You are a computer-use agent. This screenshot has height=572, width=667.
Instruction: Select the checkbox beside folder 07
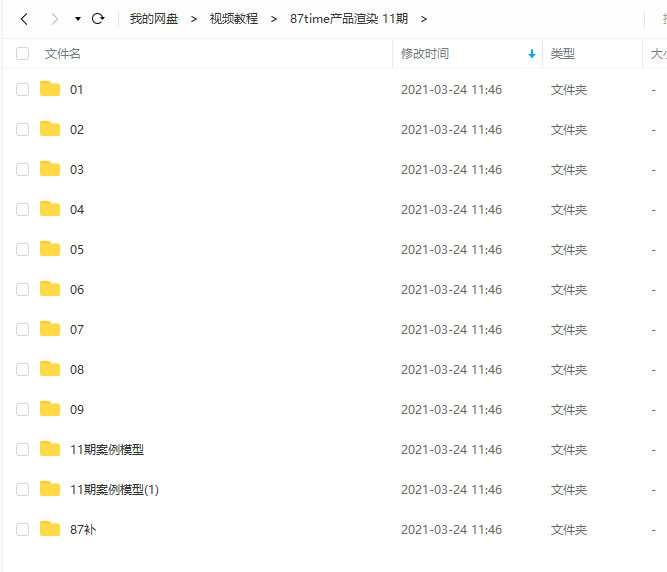click(23, 330)
